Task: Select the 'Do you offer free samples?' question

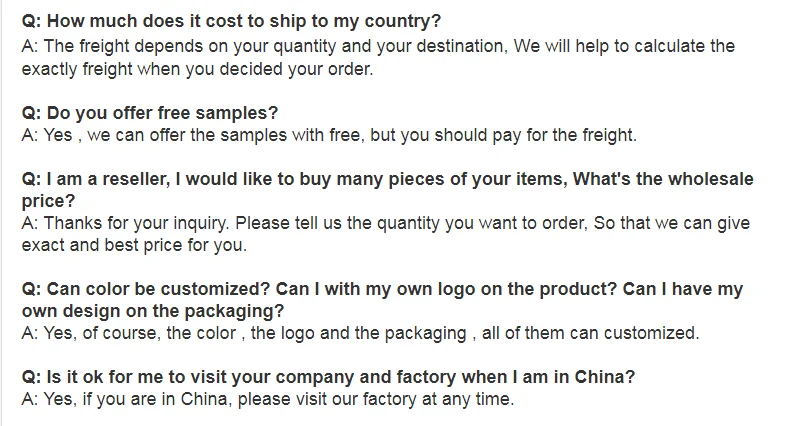Action: 150,113
